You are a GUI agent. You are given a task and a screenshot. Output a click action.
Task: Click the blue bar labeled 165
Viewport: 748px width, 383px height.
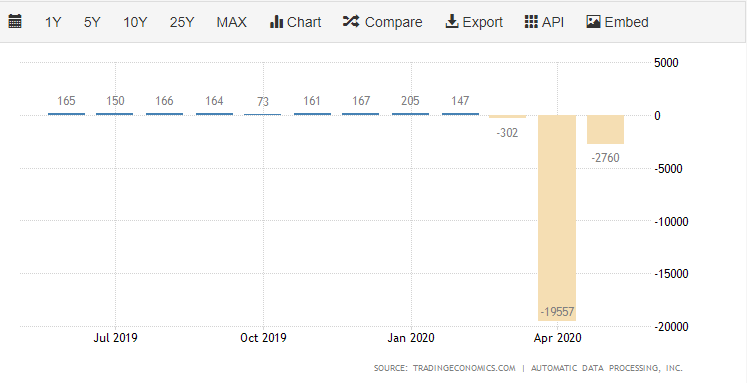pyautogui.click(x=66, y=114)
